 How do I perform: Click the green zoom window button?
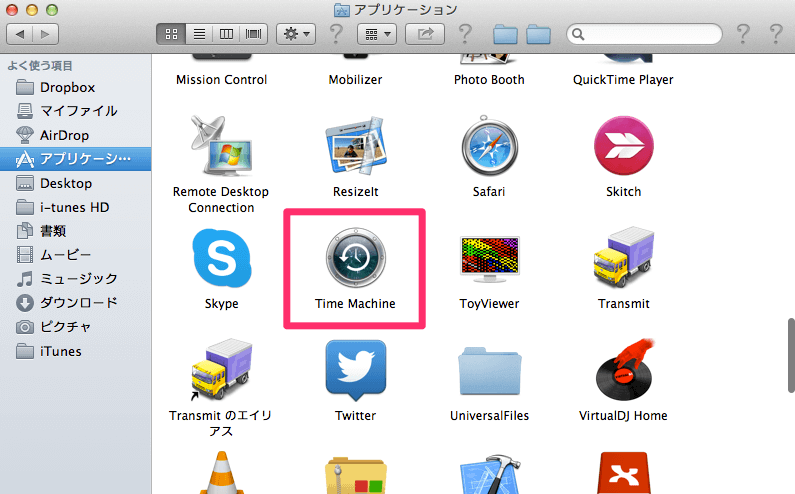click(x=52, y=10)
